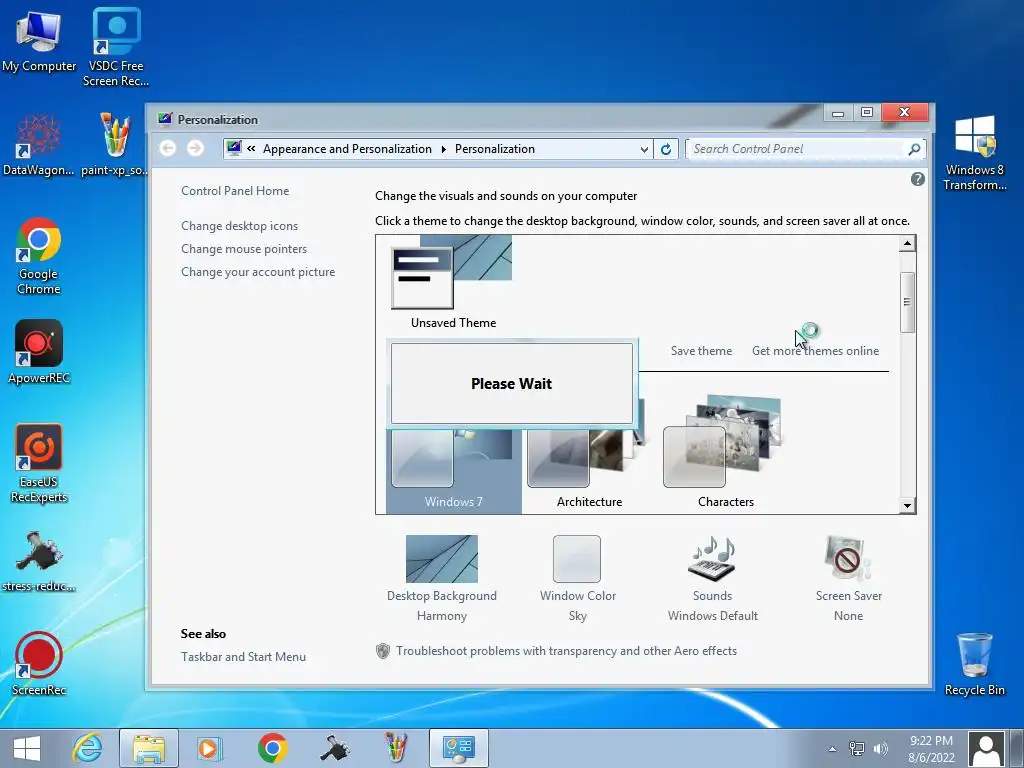Maximize the Personalization window
1024x768 pixels.
pyautogui.click(x=867, y=112)
